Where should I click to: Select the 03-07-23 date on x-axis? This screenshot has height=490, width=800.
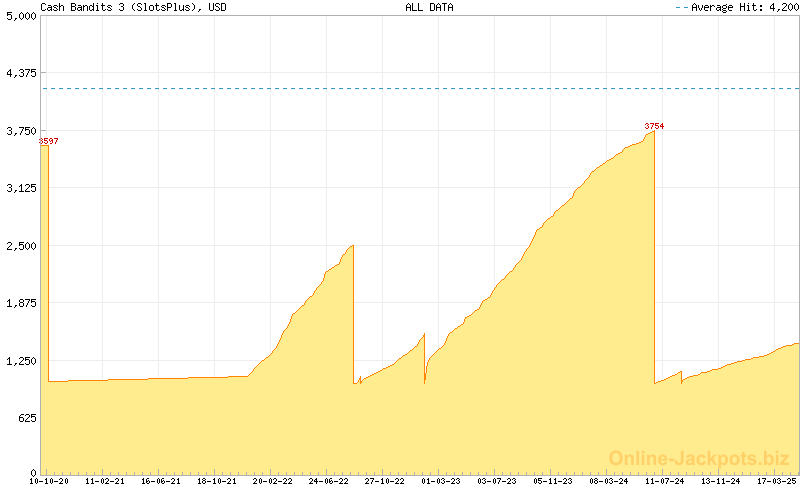pos(496,482)
